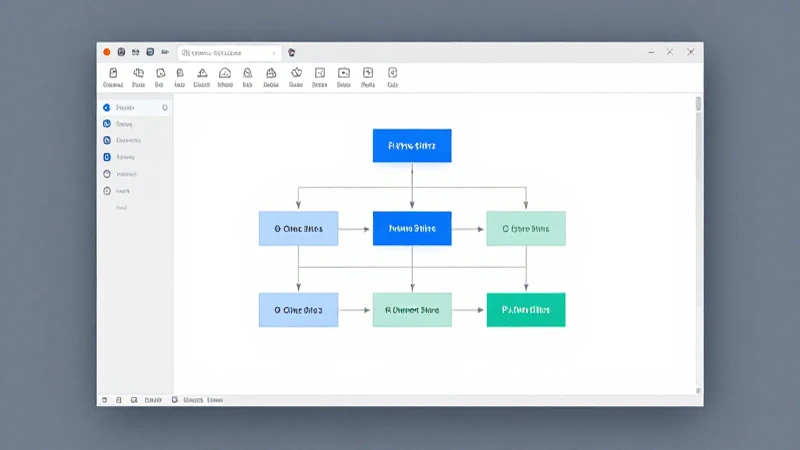Open the fourth sidebar item with blue square icon
The width and height of the screenshot is (800, 450).
(135, 157)
